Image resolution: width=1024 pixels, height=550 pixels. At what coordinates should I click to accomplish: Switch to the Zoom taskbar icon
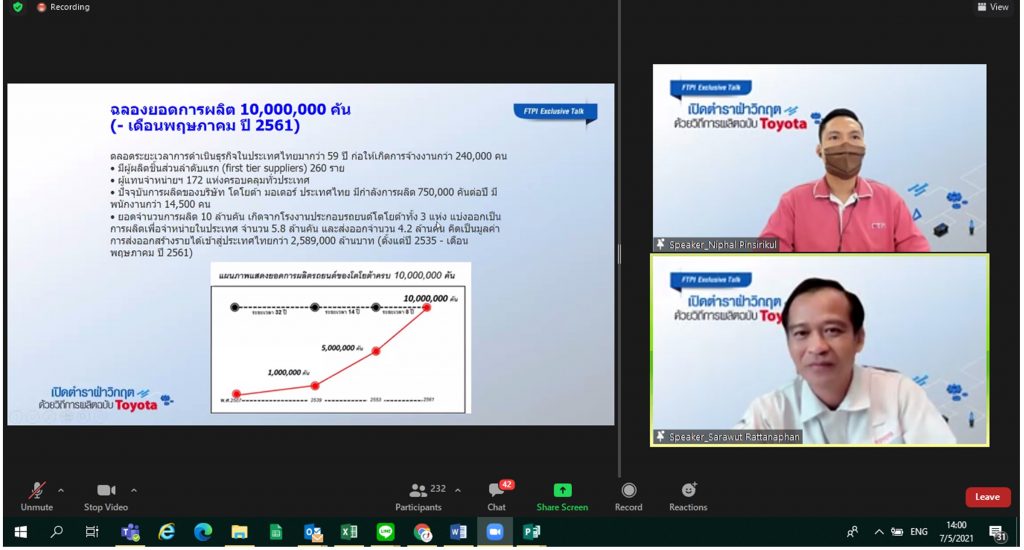(x=494, y=532)
